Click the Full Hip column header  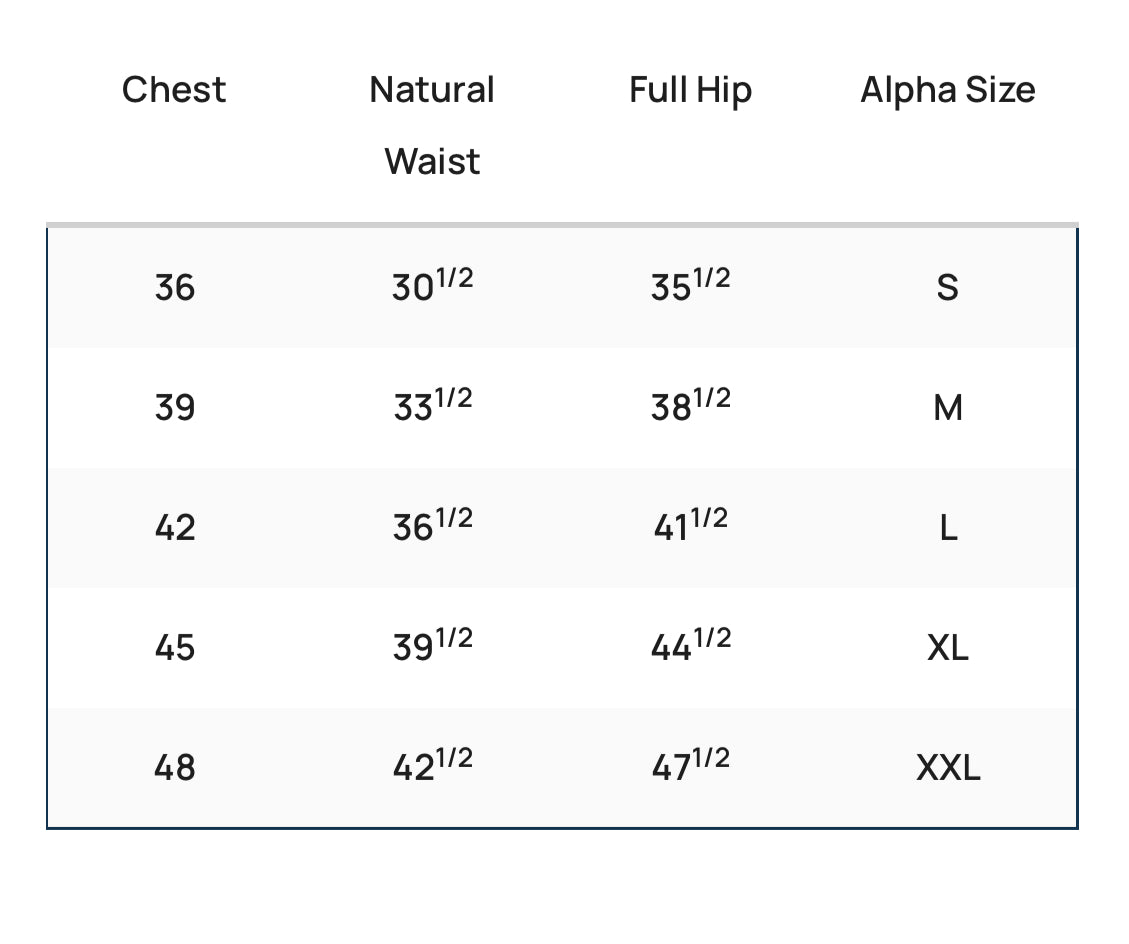[x=690, y=90]
